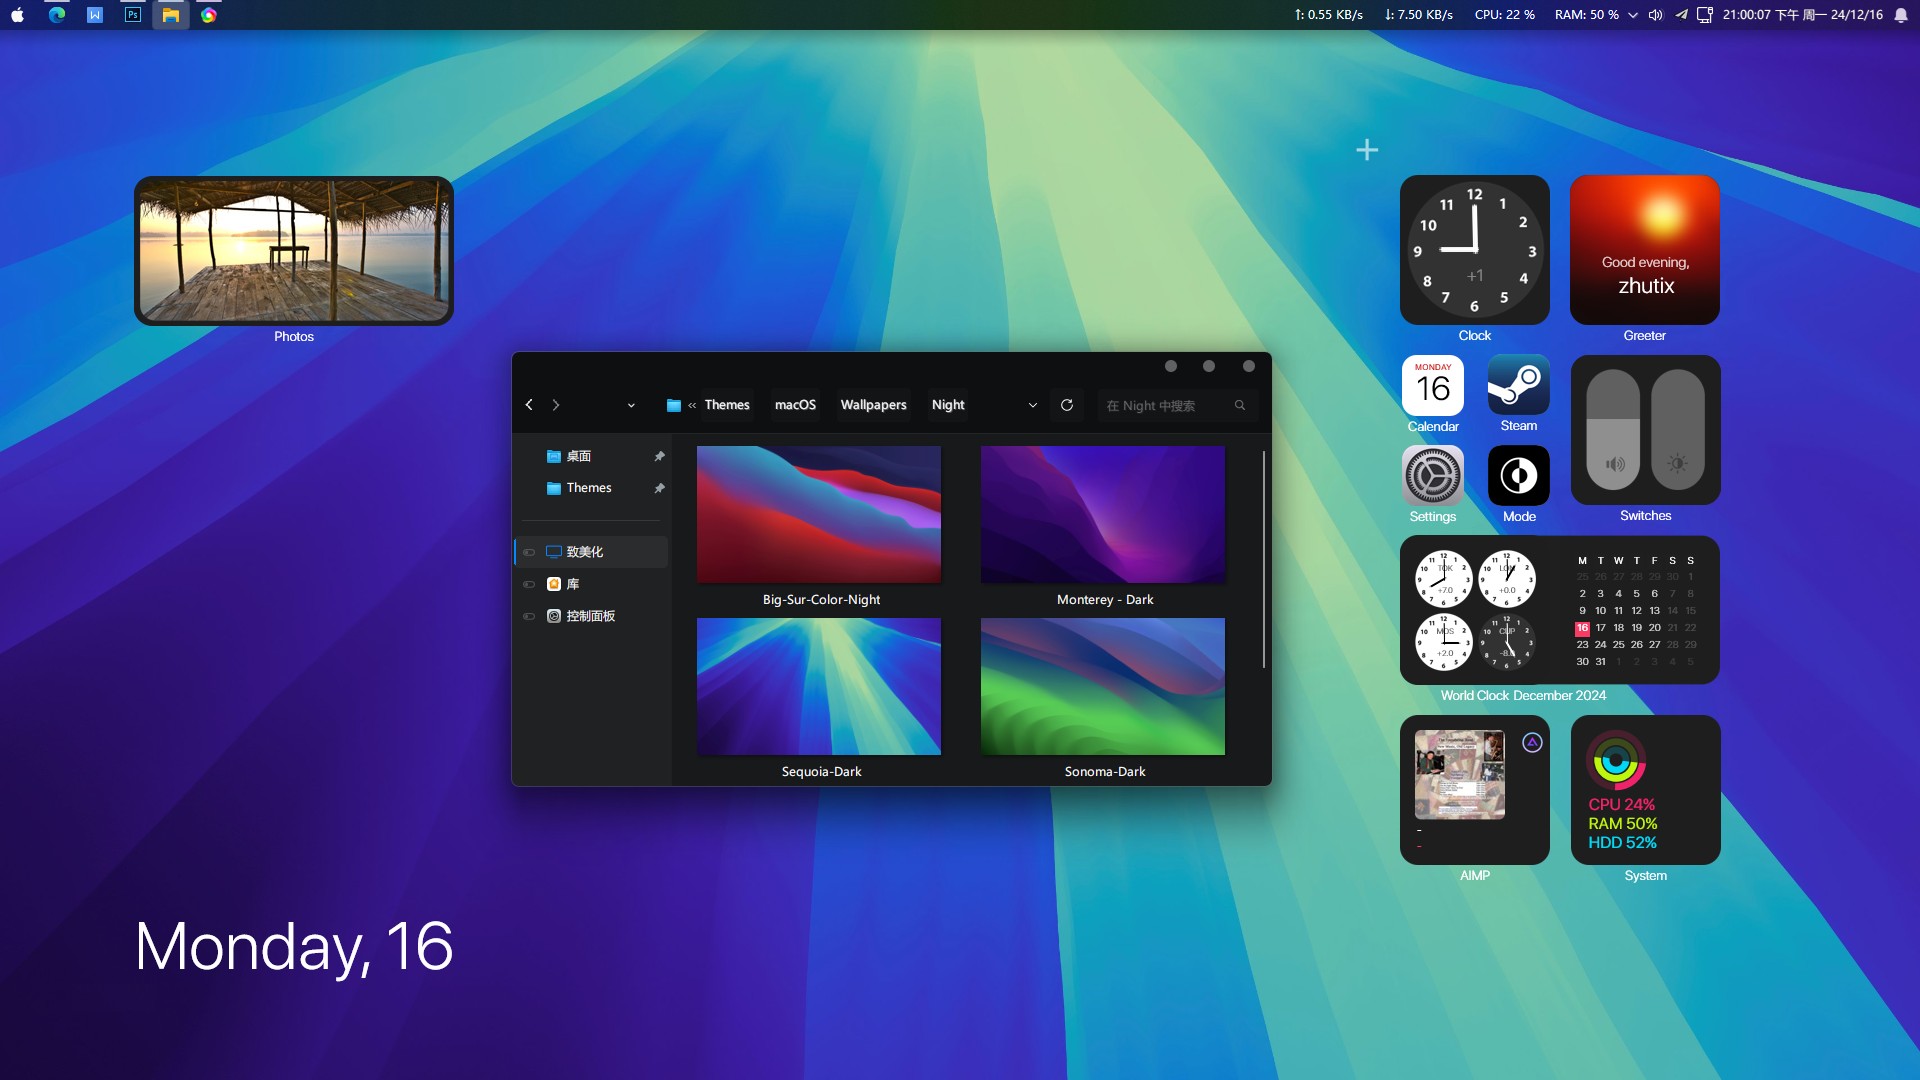Open Microsoft Edge from the top bar

tap(57, 15)
